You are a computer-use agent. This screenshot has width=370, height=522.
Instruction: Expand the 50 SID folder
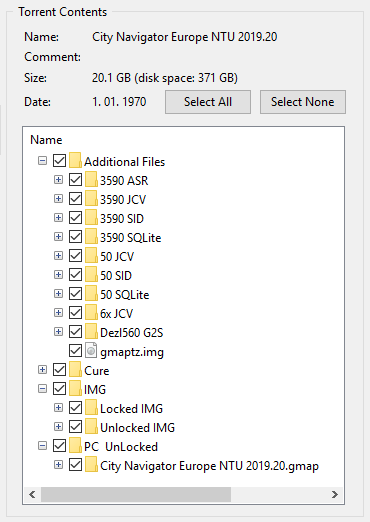click(x=58, y=275)
